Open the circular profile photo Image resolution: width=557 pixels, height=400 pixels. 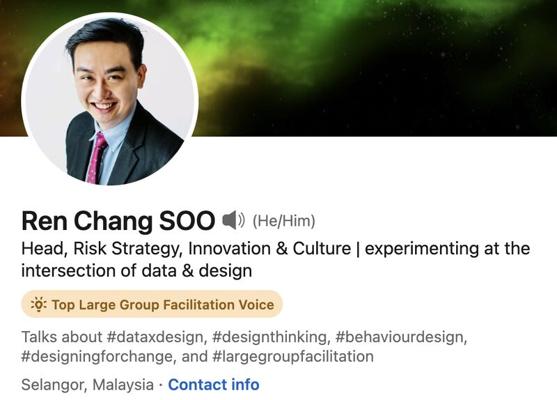(110, 101)
